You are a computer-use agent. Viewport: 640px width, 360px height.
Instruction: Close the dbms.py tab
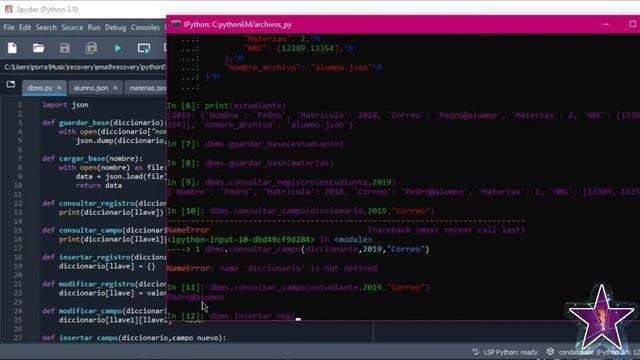pyautogui.click(x=59, y=88)
